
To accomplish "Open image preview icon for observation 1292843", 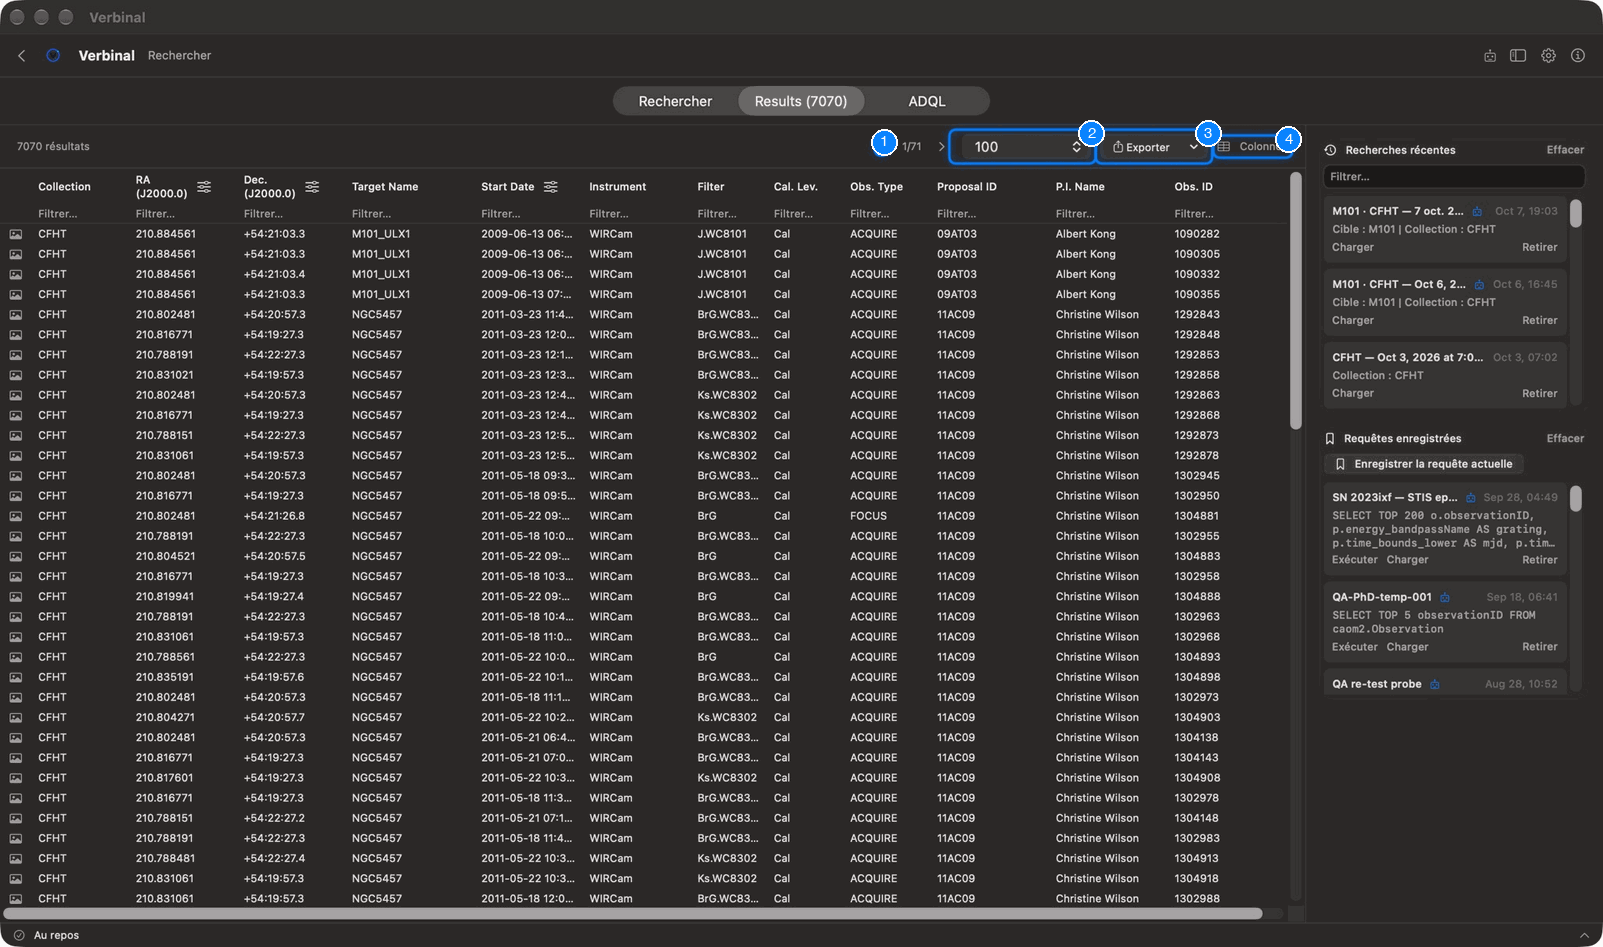I will point(16,315).
